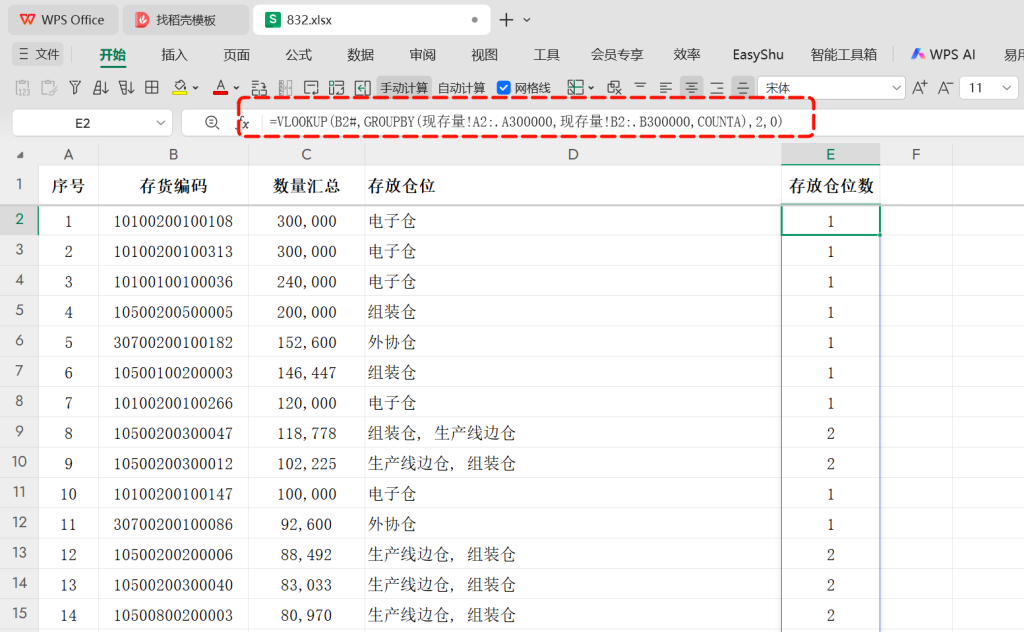This screenshot has width=1024, height=632.
Task: Switch to the 公式 ribbon tab
Action: pos(298,55)
